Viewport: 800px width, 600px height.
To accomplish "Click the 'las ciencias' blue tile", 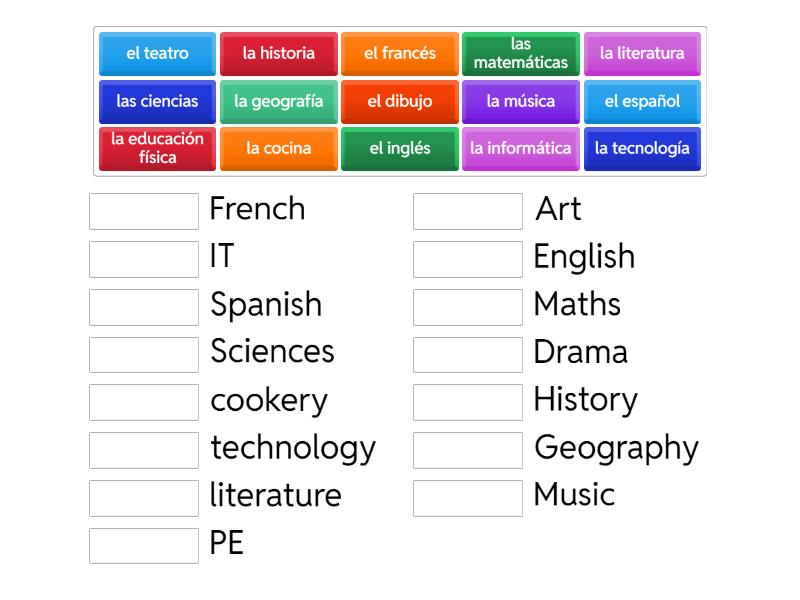I will 157,101.
